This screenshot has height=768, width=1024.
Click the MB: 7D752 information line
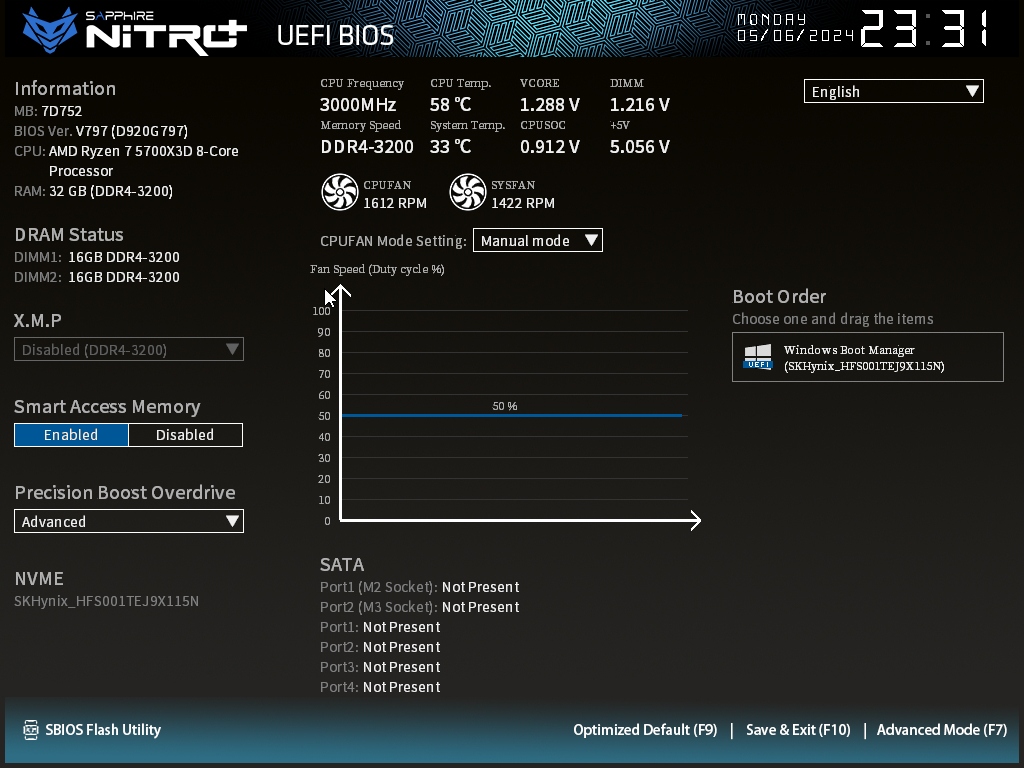point(48,111)
